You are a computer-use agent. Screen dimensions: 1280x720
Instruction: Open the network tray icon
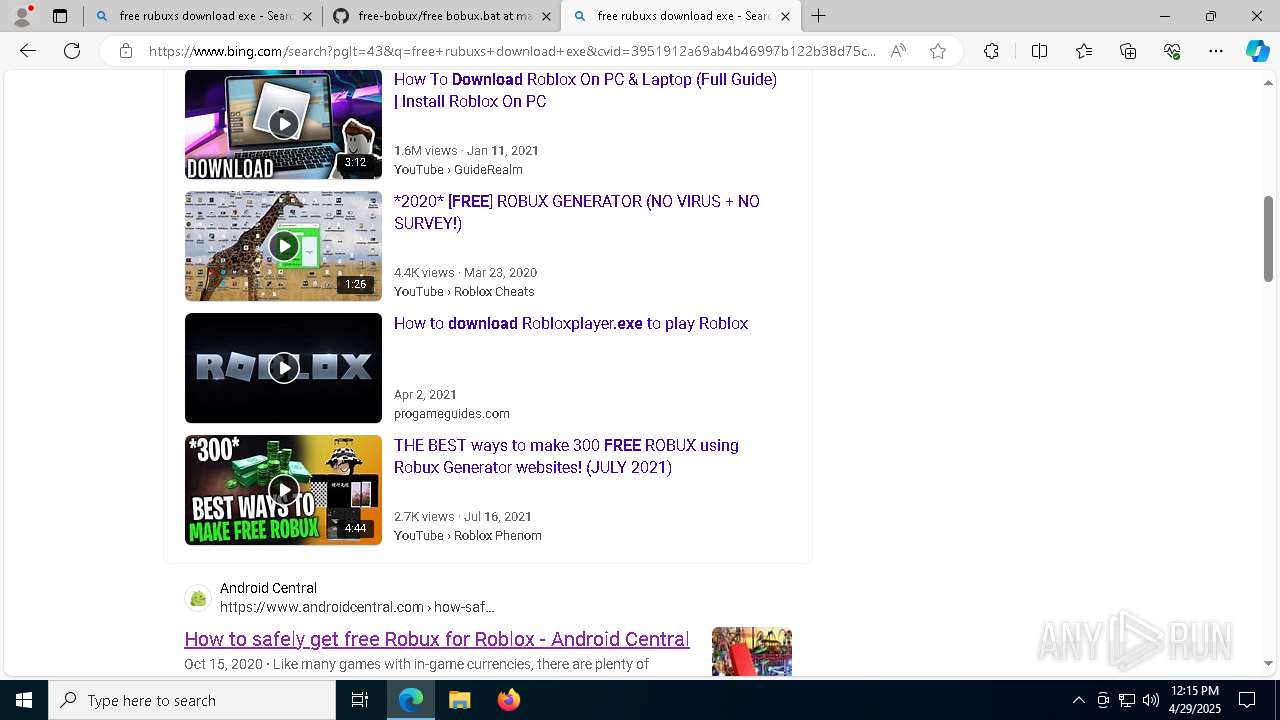pyautogui.click(x=1127, y=700)
